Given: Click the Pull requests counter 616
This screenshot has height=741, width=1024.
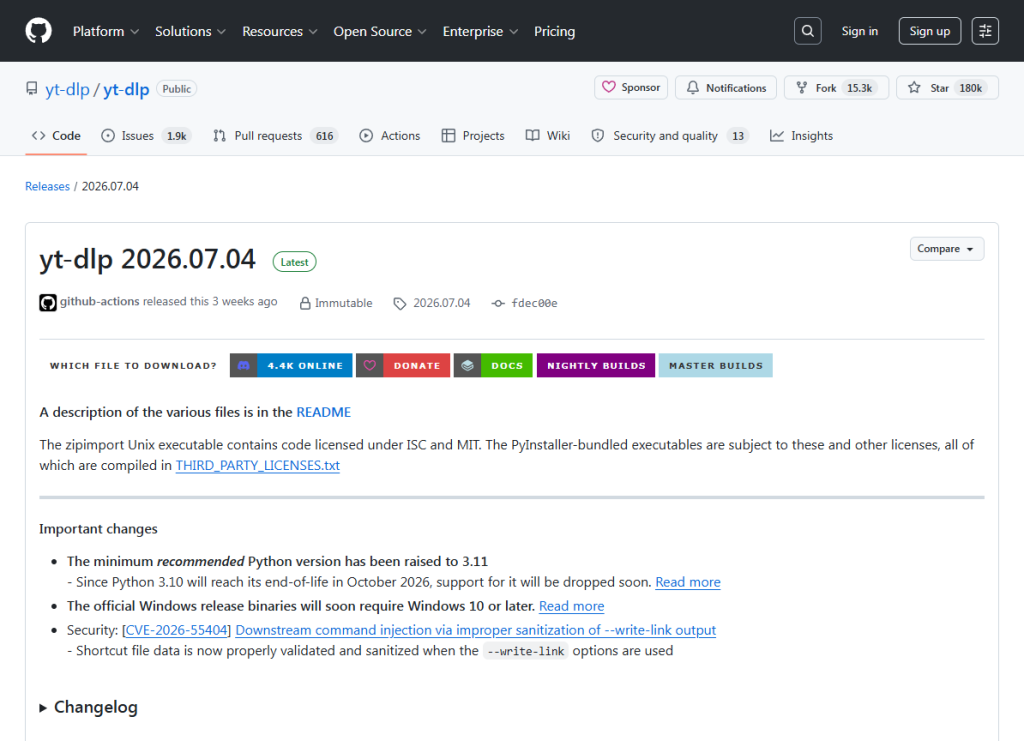Looking at the screenshot, I should [x=325, y=136].
